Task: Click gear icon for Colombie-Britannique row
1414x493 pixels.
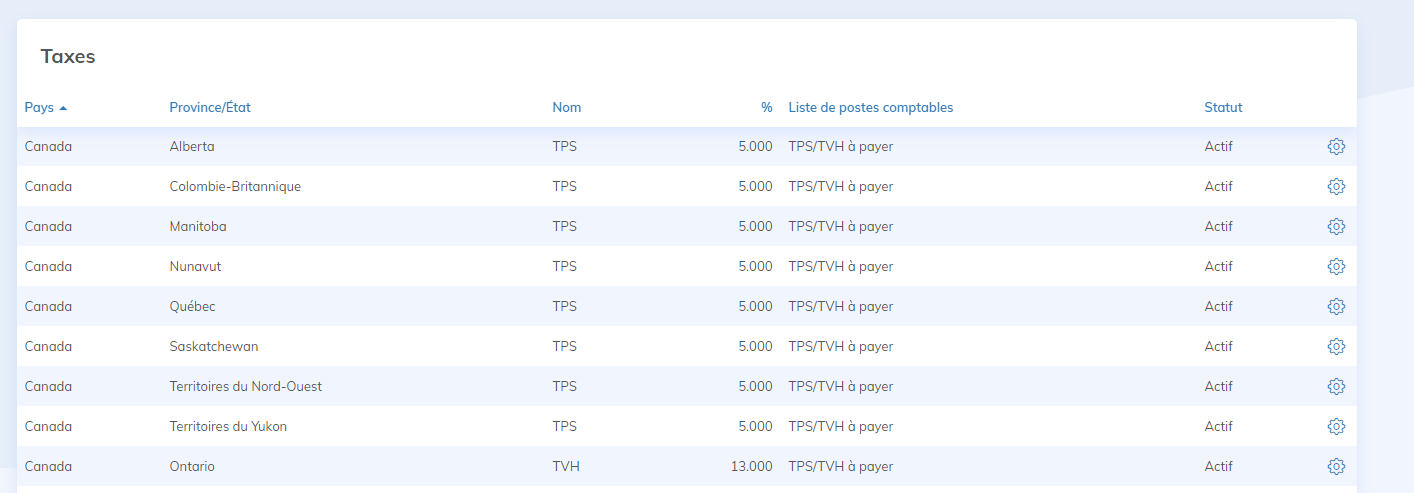Action: [1336, 187]
